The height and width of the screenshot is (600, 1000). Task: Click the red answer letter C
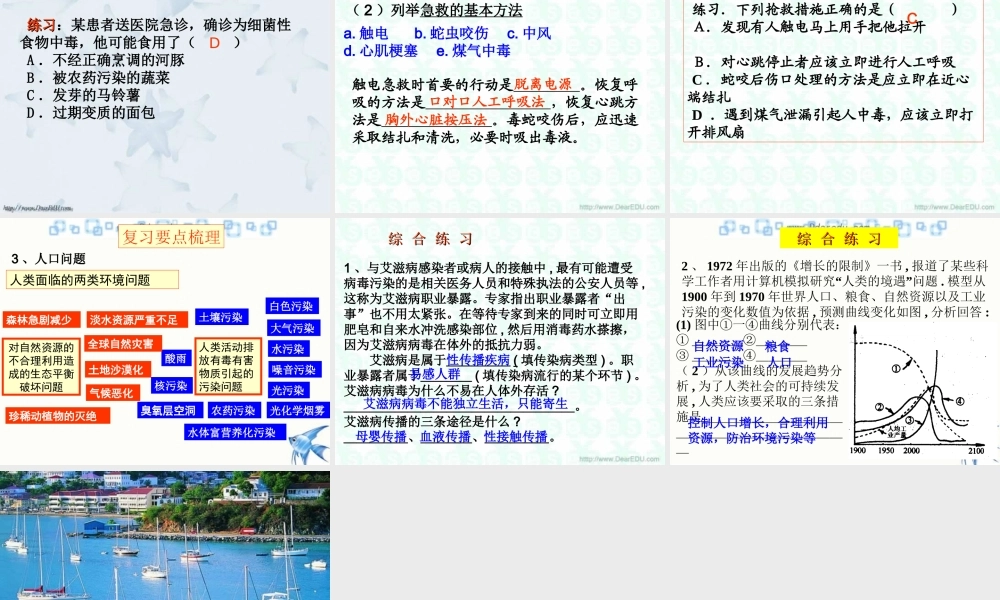[911, 17]
